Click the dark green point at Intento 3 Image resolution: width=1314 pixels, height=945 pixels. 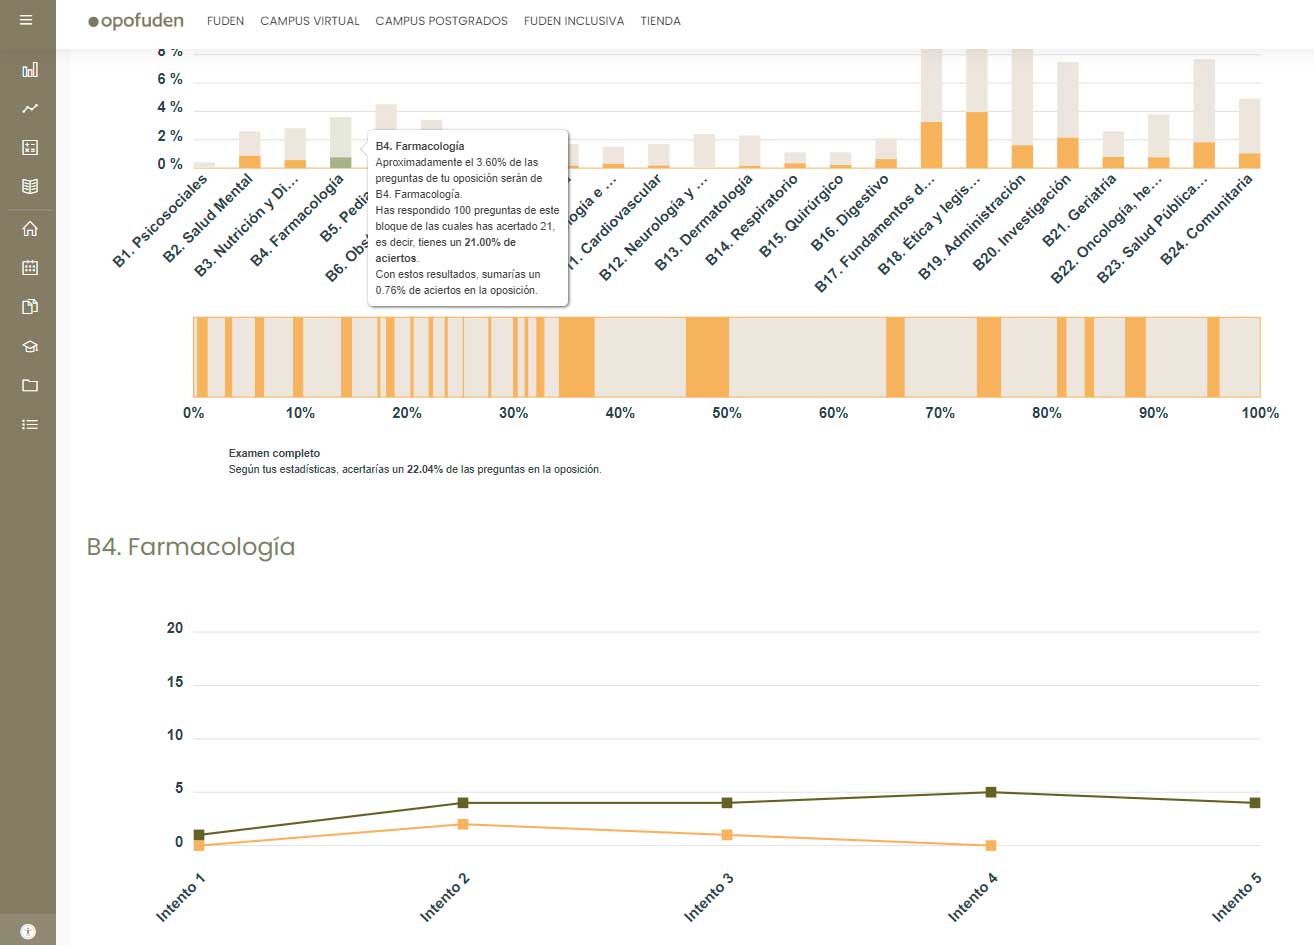[727, 803]
